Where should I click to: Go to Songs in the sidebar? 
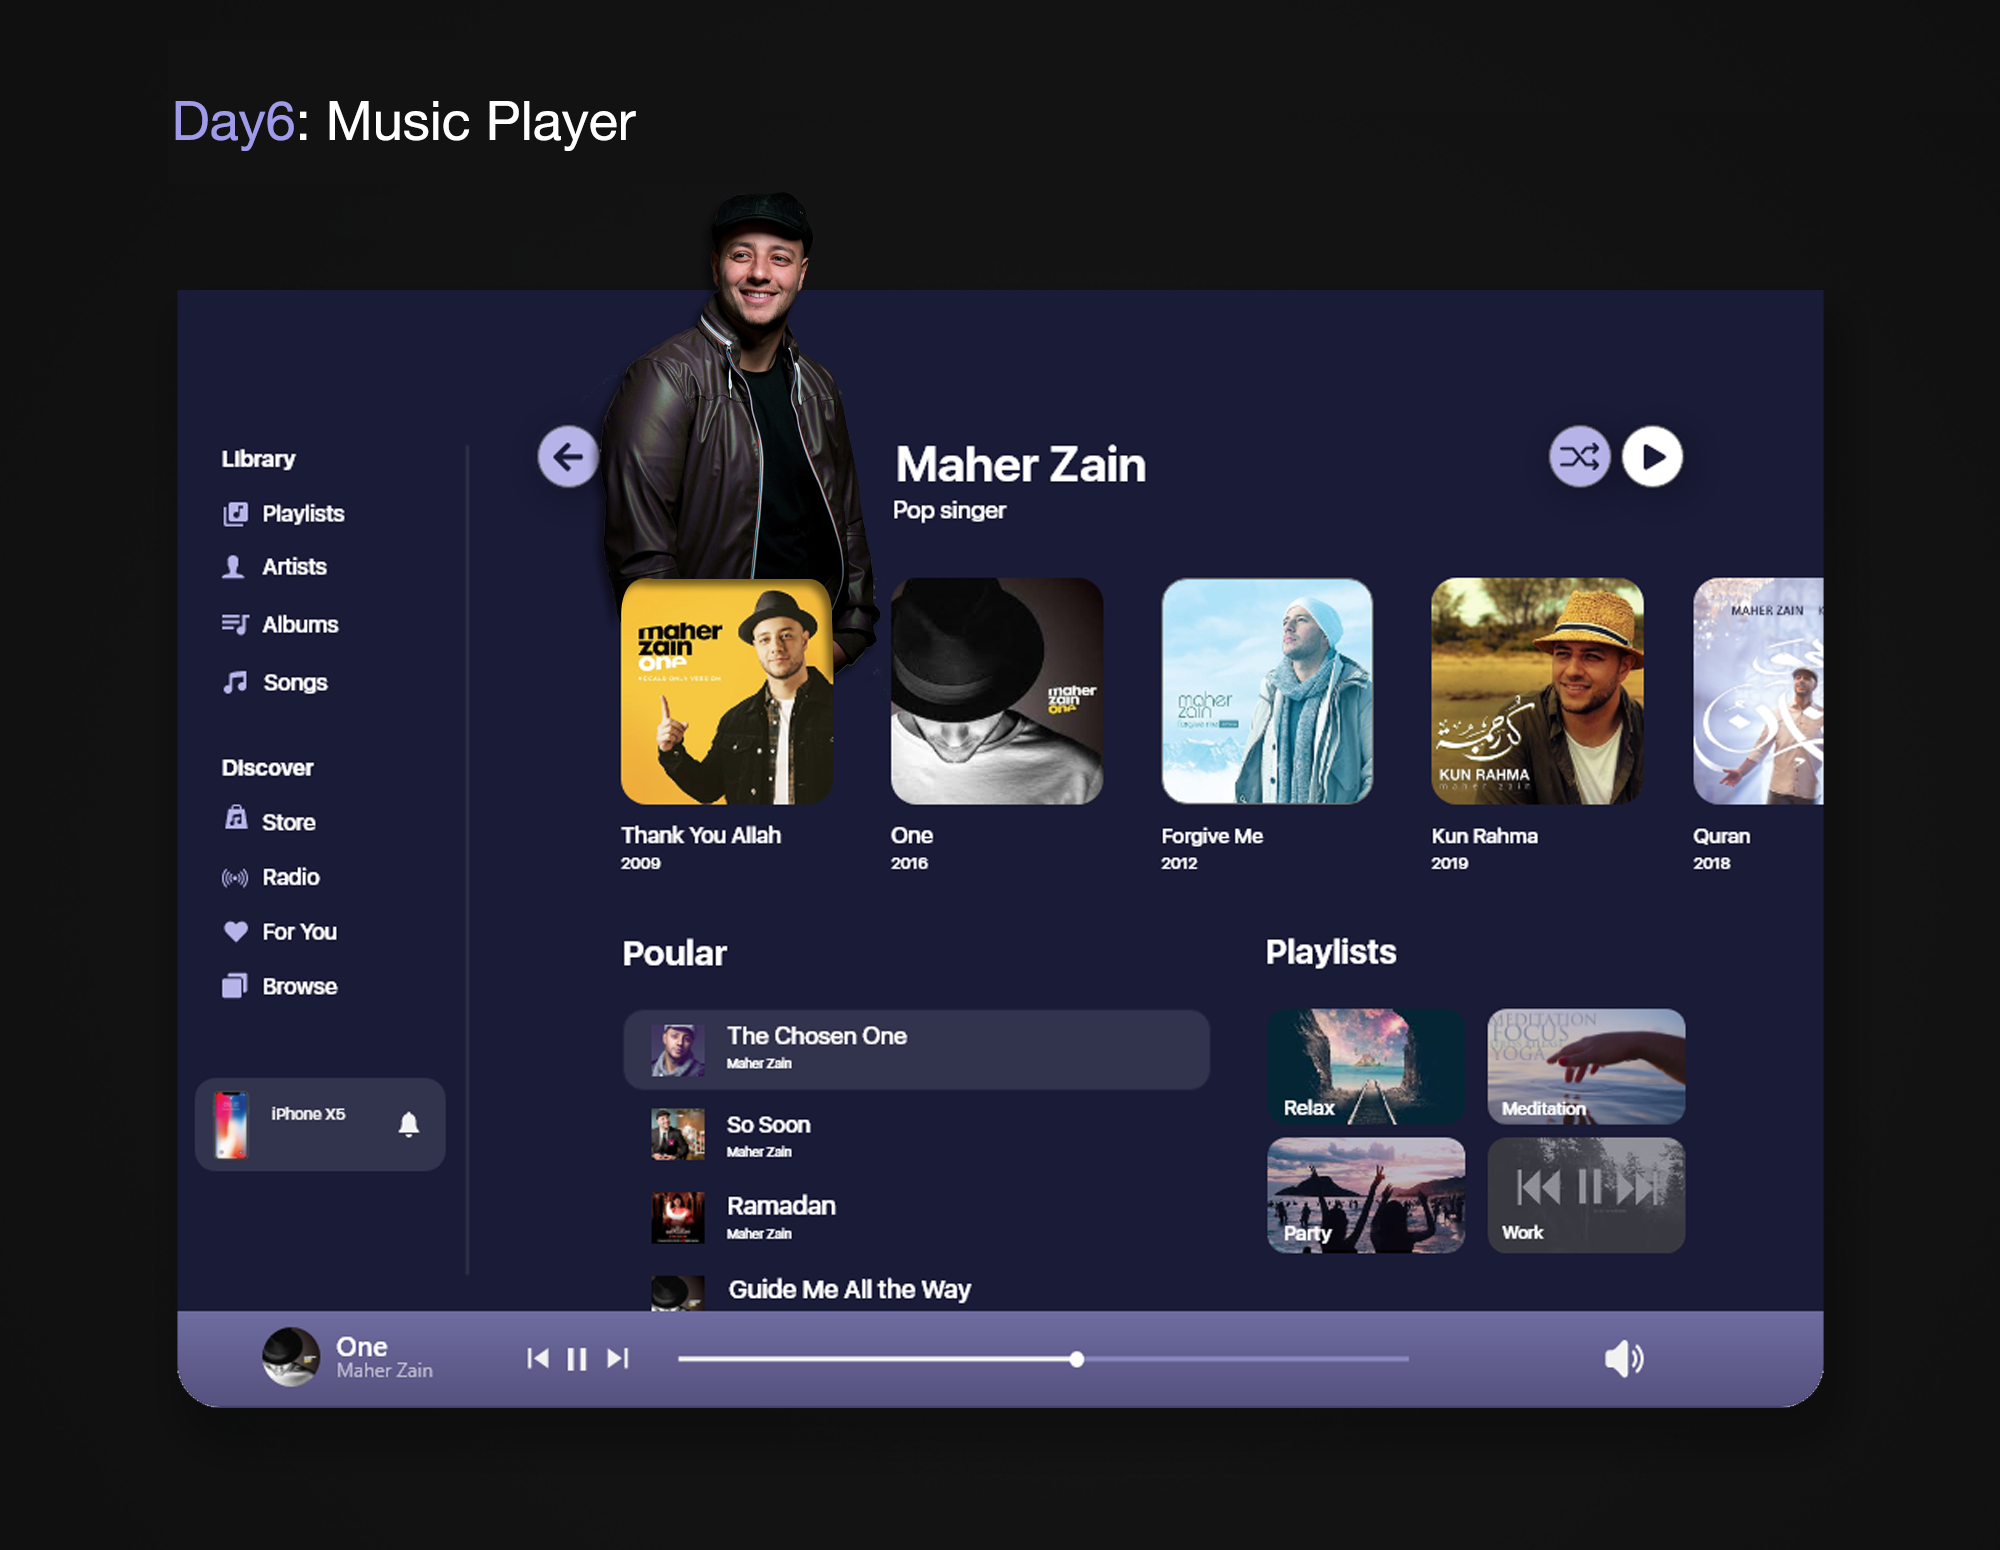[295, 683]
